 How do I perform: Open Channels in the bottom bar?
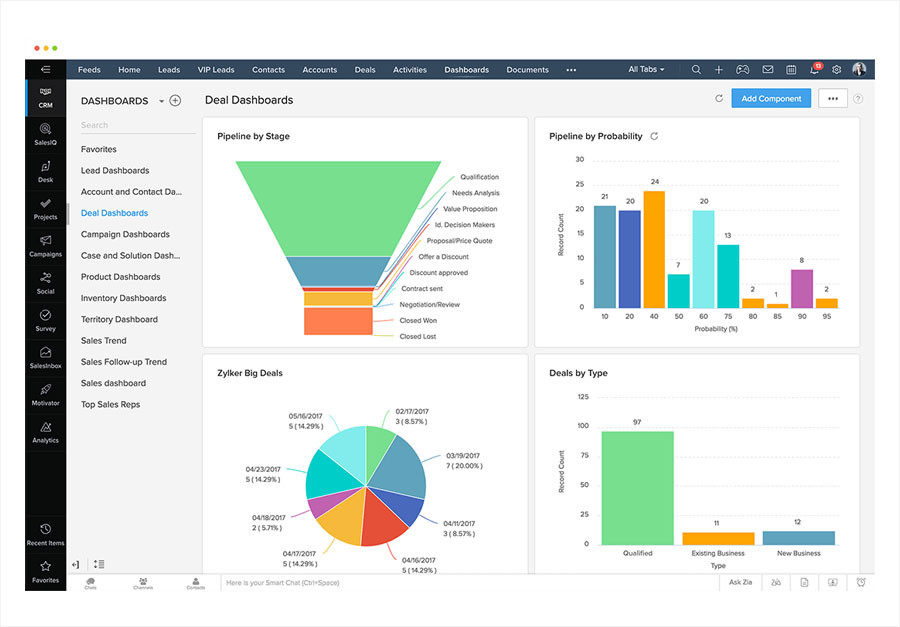(x=143, y=583)
